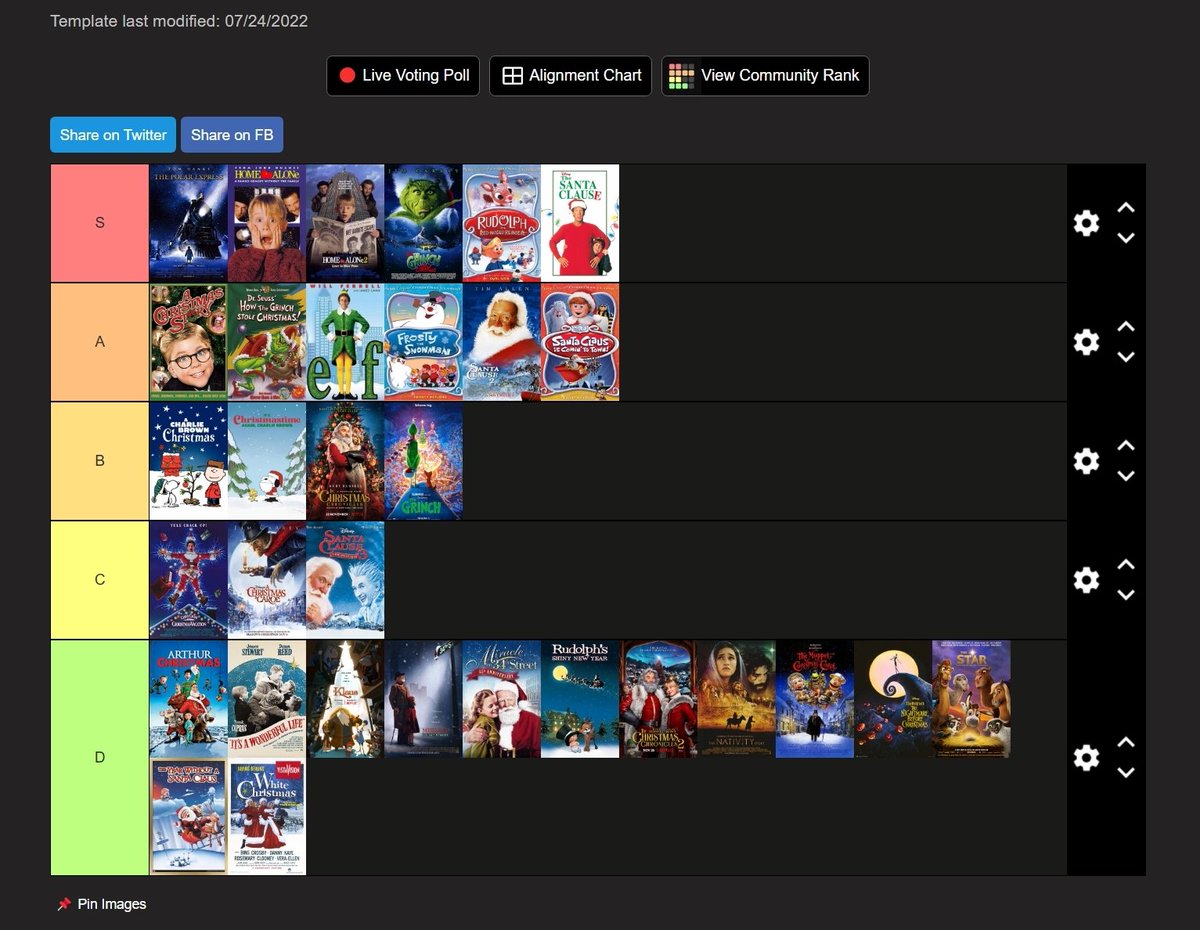Select the Elf movie poster

(x=345, y=342)
